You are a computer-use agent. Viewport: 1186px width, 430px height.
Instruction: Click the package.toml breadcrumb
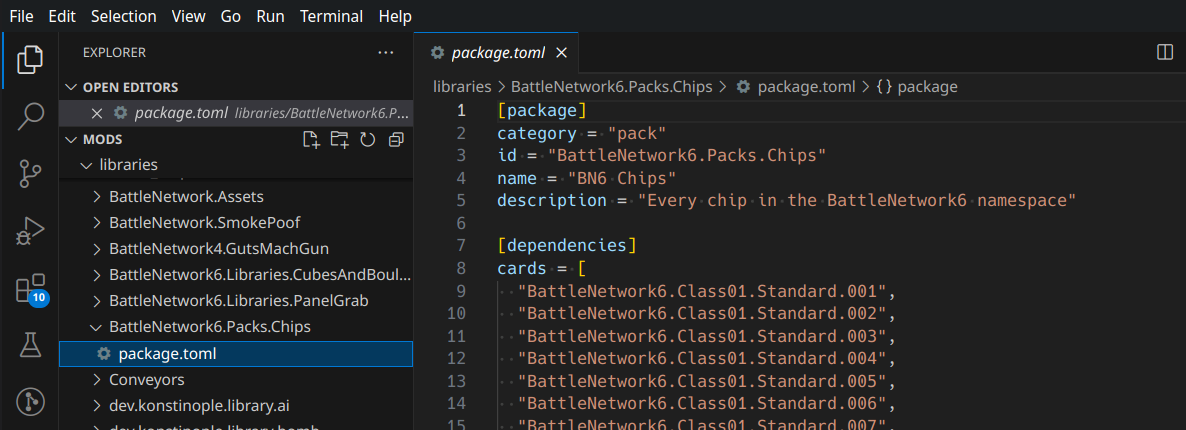(x=806, y=87)
